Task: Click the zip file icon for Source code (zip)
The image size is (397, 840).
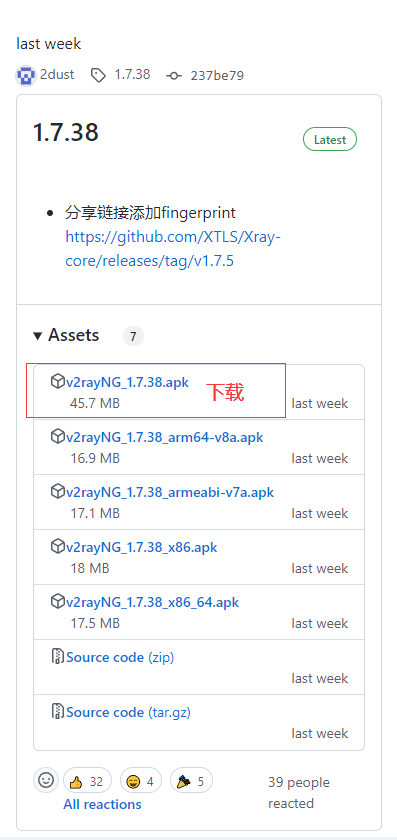Action: (x=57, y=656)
